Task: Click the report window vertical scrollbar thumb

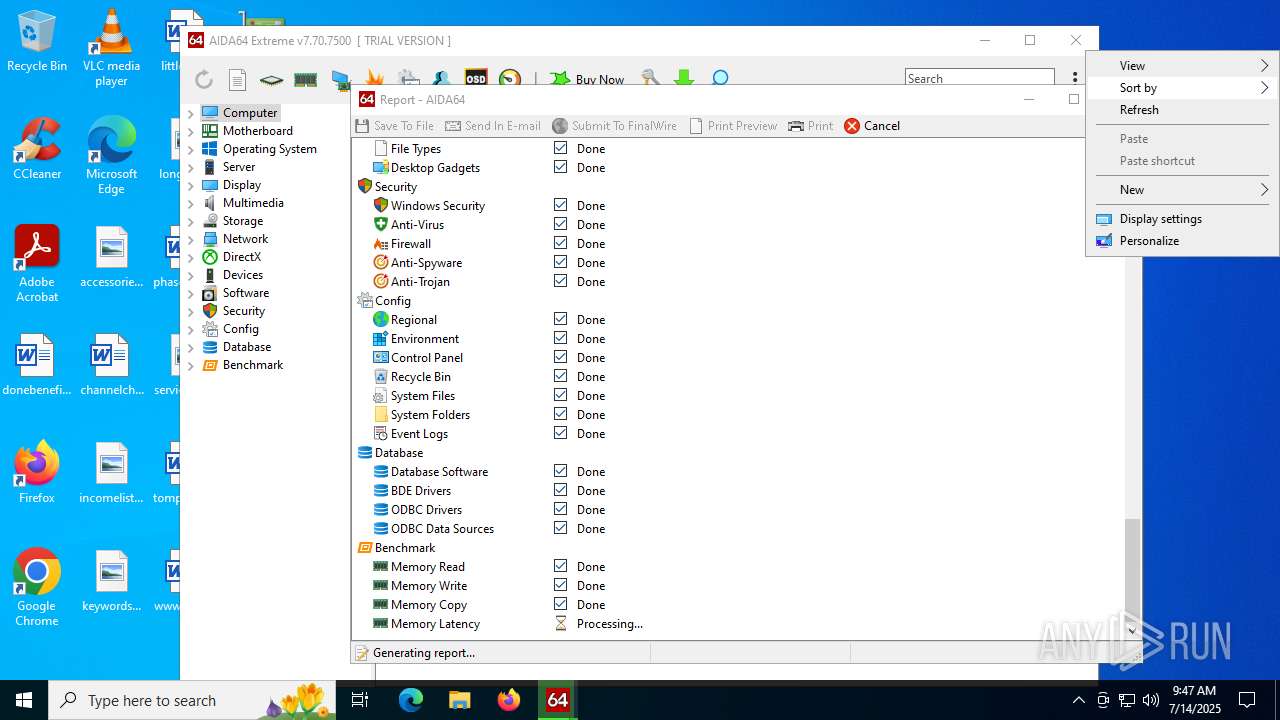Action: pos(1132,568)
